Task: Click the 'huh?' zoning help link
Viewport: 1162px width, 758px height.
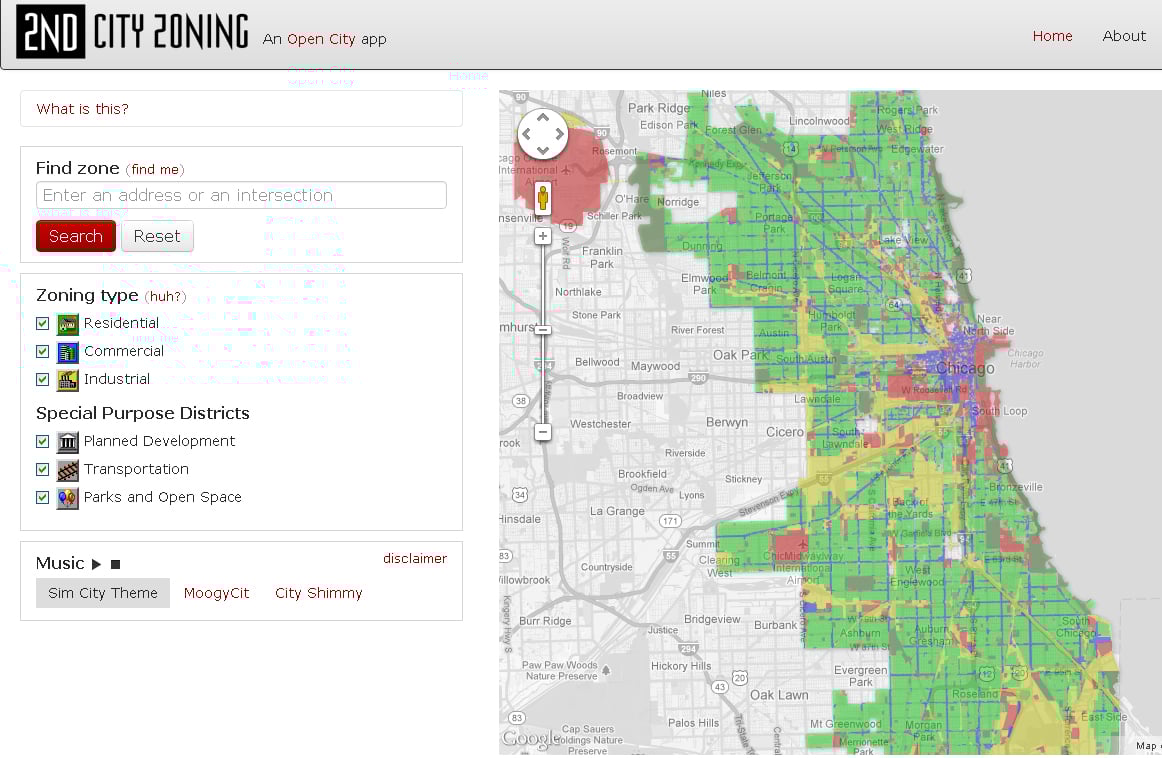Action: click(x=165, y=296)
